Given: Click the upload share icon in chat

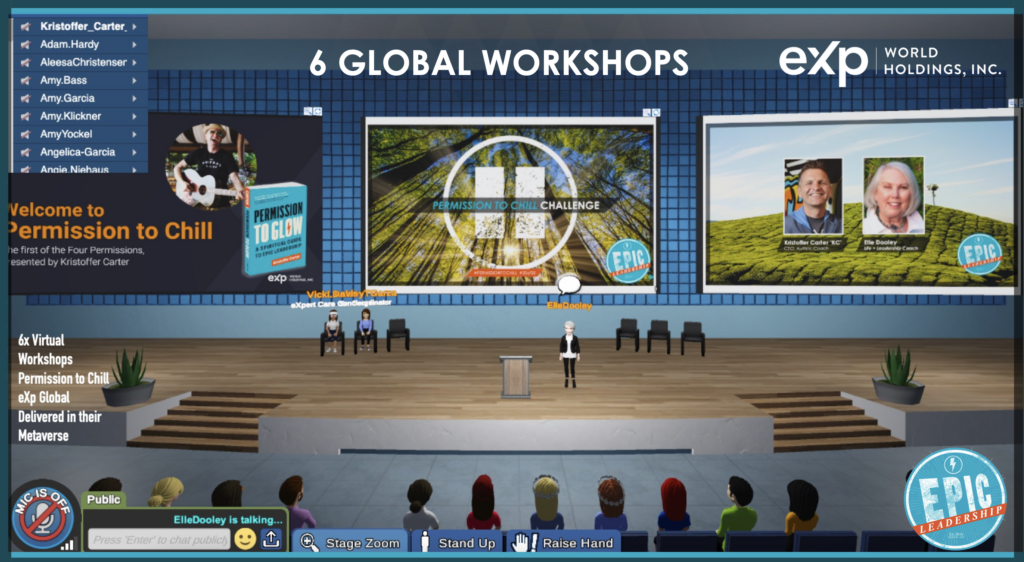Looking at the screenshot, I should [271, 539].
